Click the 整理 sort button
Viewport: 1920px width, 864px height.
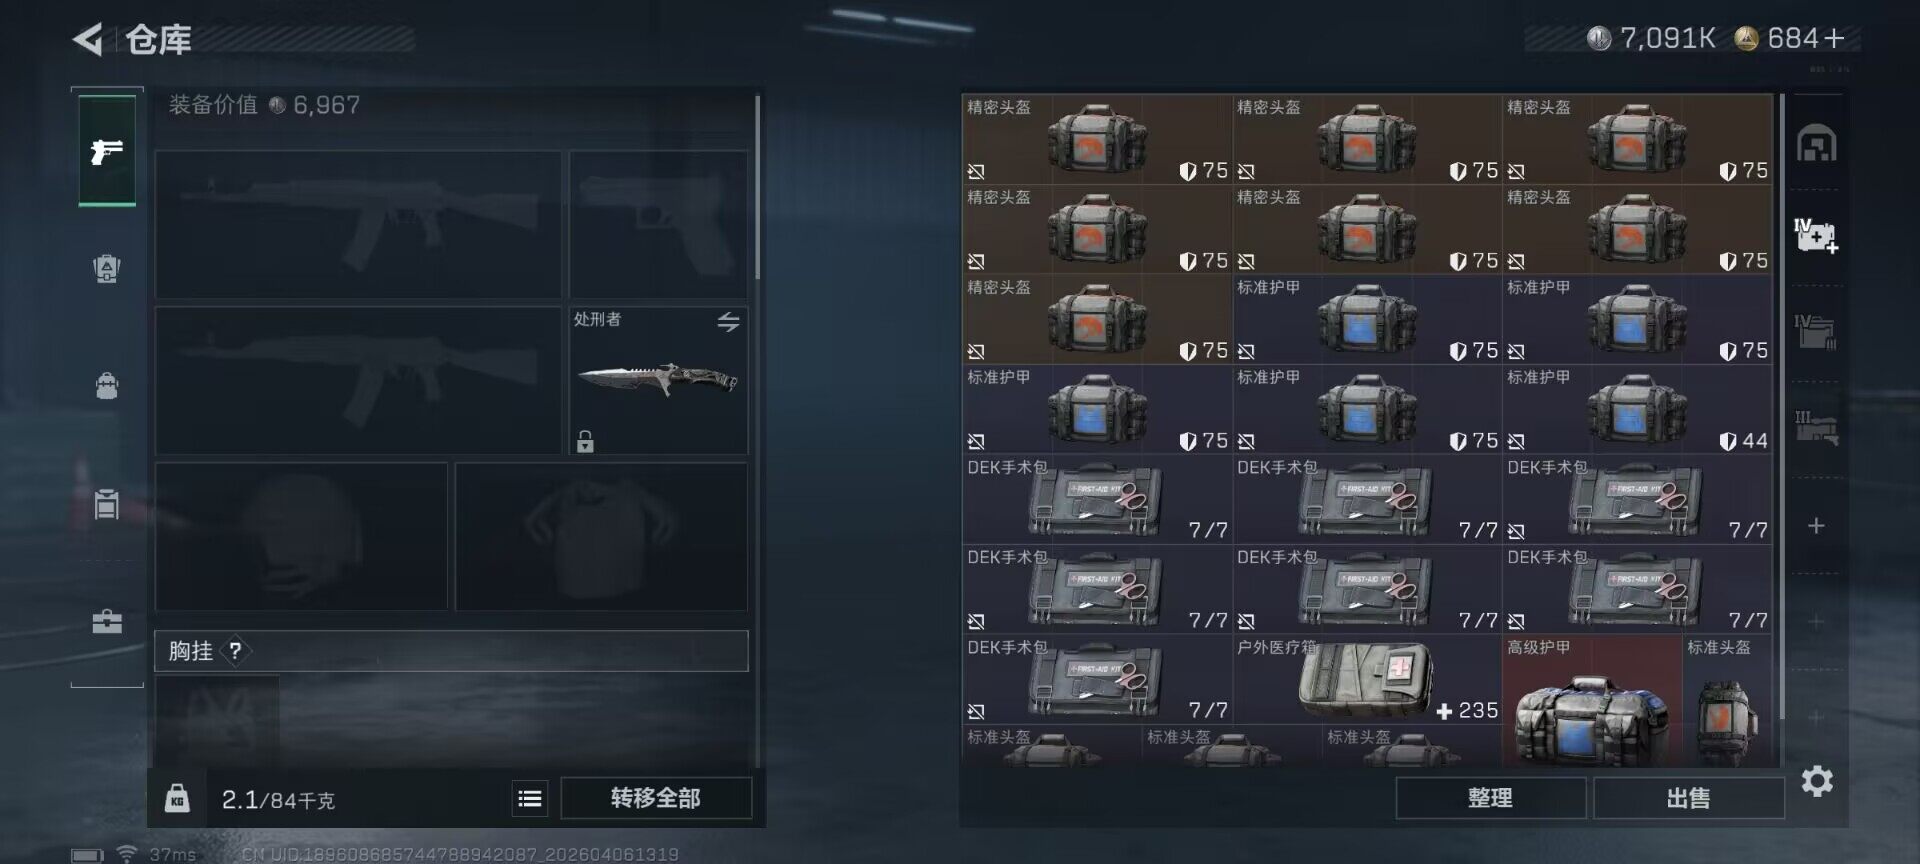click(x=1490, y=798)
